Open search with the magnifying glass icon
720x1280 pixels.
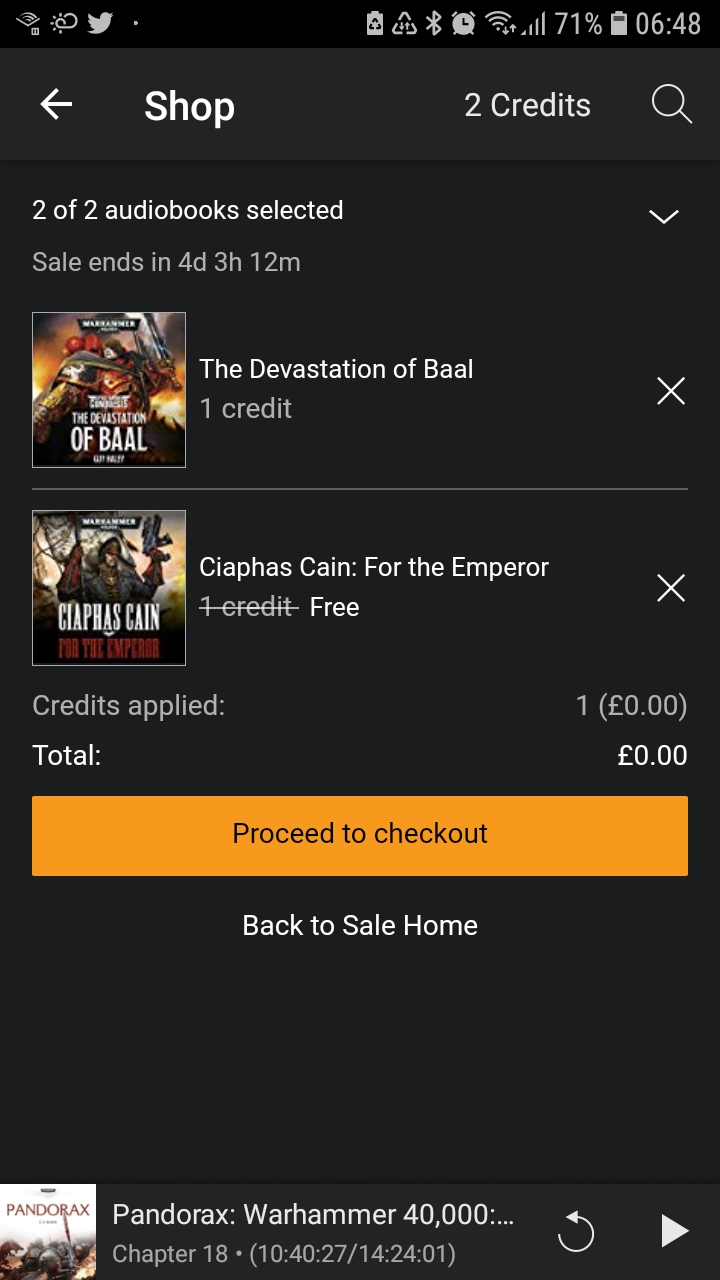(x=671, y=104)
